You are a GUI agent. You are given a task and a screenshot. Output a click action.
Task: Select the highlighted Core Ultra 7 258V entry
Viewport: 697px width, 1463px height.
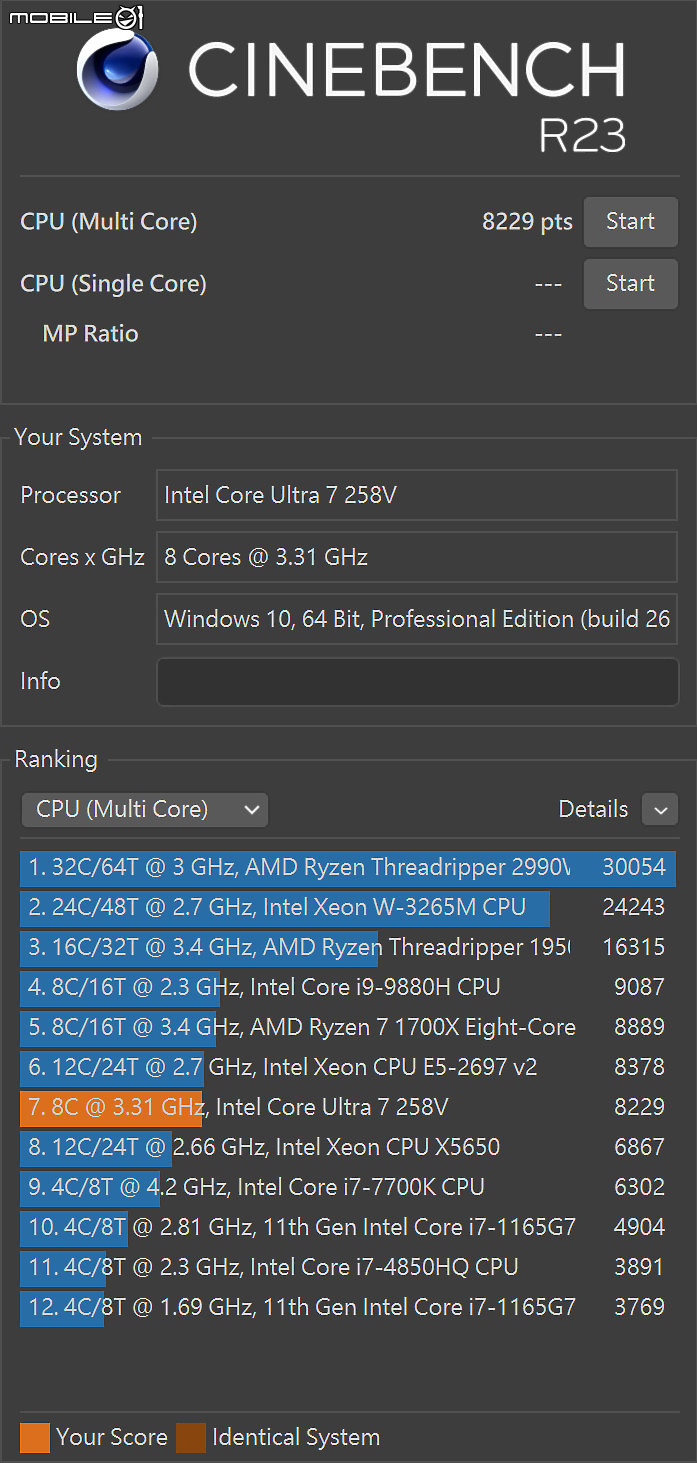(x=348, y=1107)
